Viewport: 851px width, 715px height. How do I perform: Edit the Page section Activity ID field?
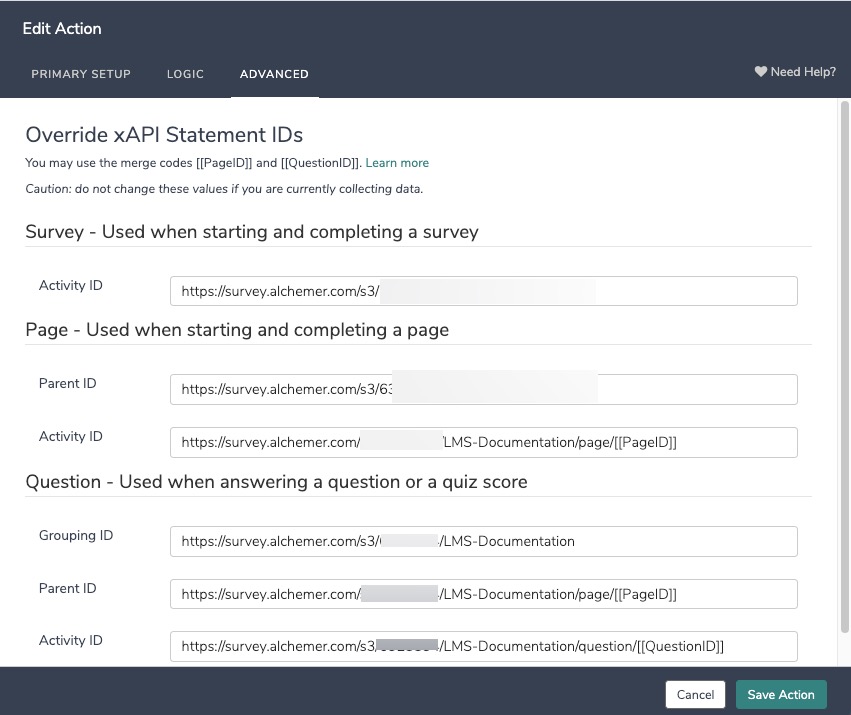(x=483, y=442)
